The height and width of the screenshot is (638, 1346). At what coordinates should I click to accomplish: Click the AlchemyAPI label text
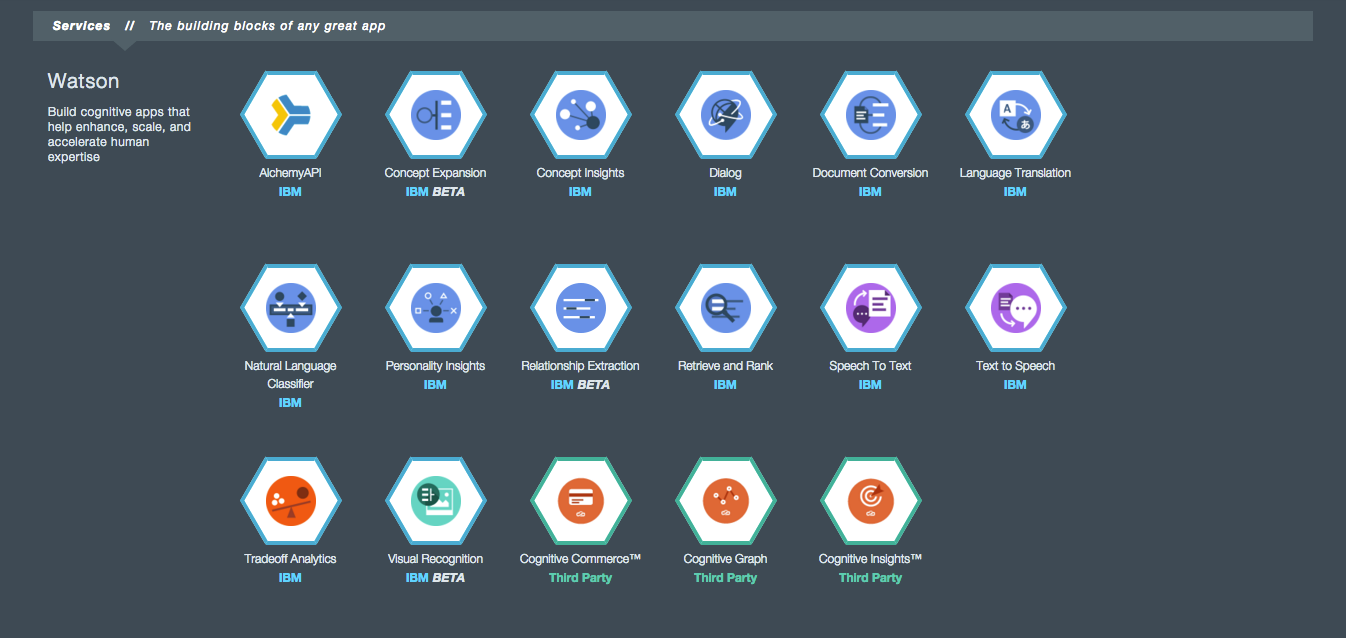tap(290, 173)
